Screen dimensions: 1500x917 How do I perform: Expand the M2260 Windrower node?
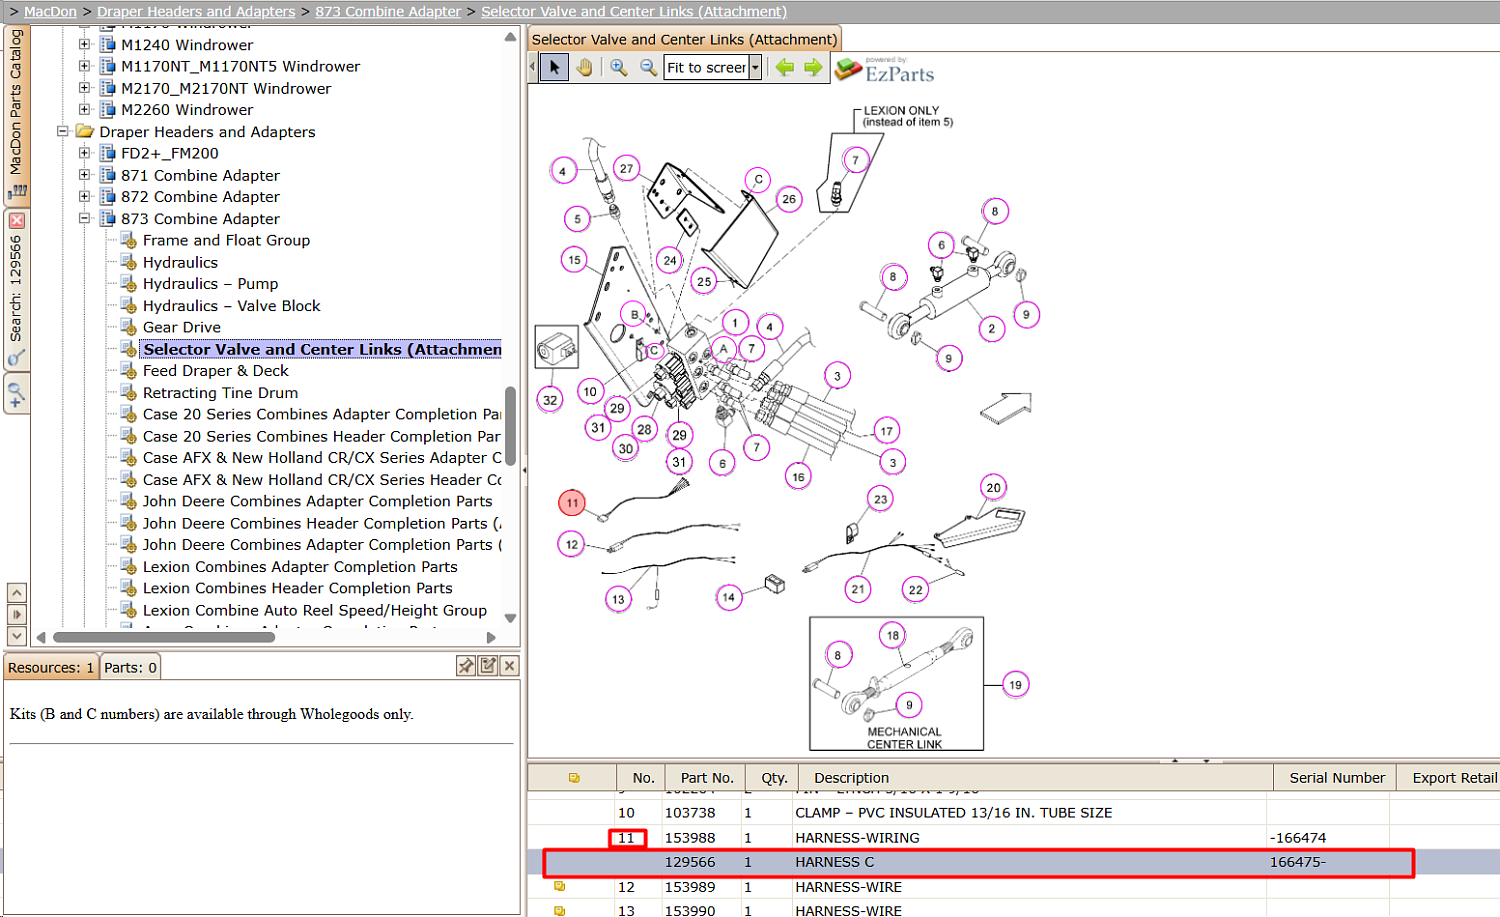point(85,110)
